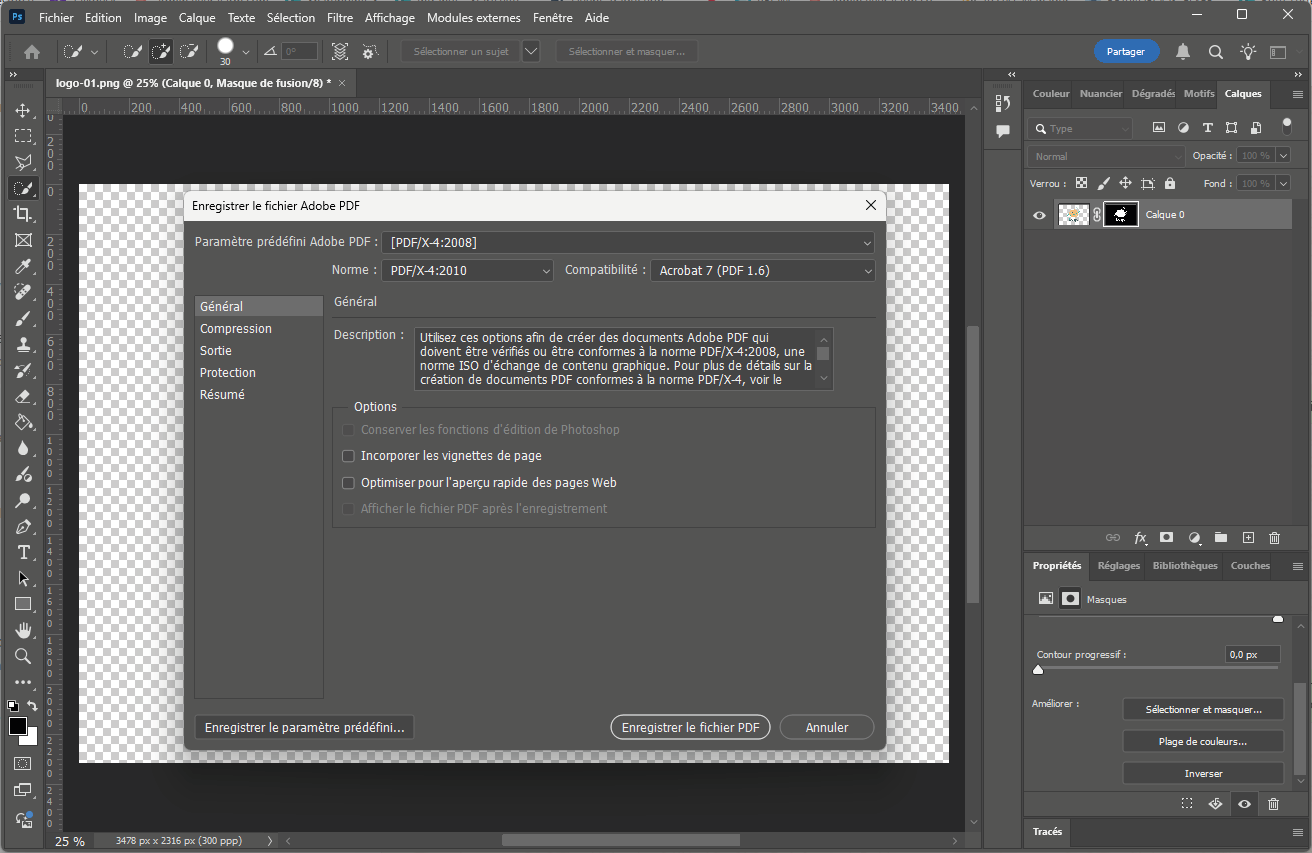
Task: Click the notifications bell icon
Action: coord(1183,52)
